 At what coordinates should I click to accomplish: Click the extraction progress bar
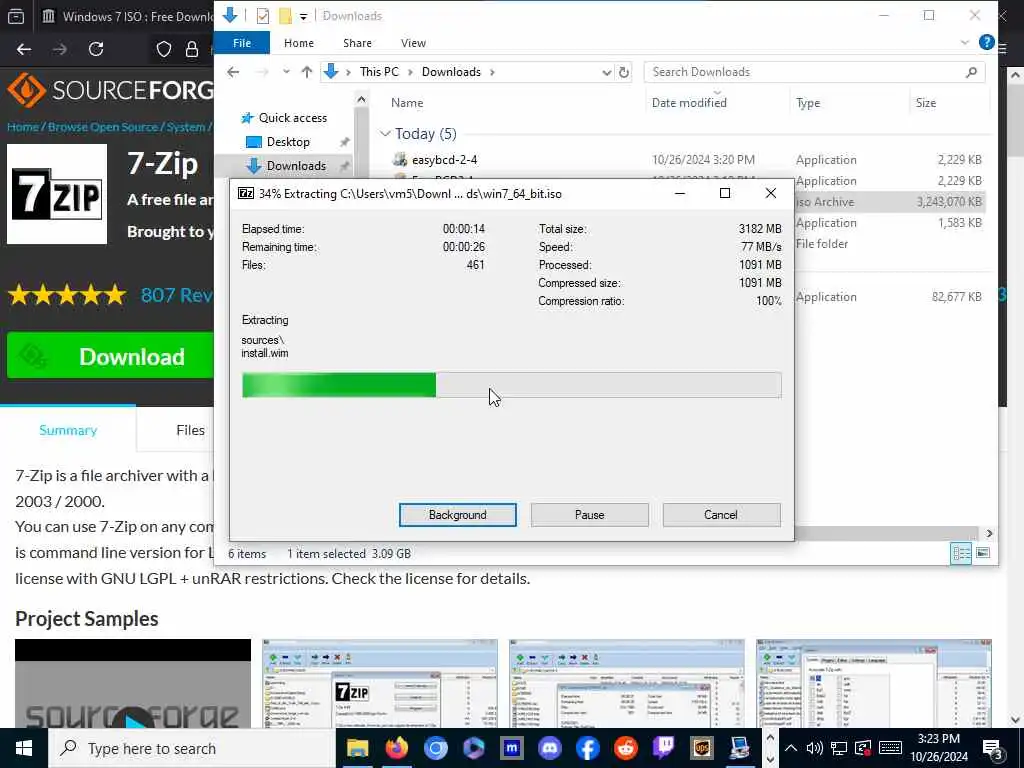pos(511,385)
